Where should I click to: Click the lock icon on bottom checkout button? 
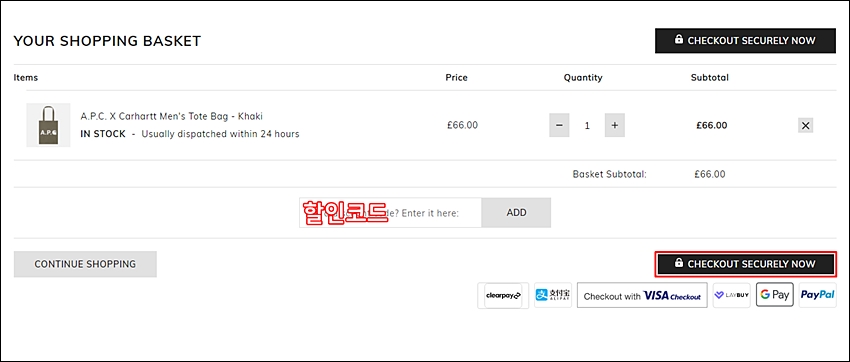tap(678, 263)
